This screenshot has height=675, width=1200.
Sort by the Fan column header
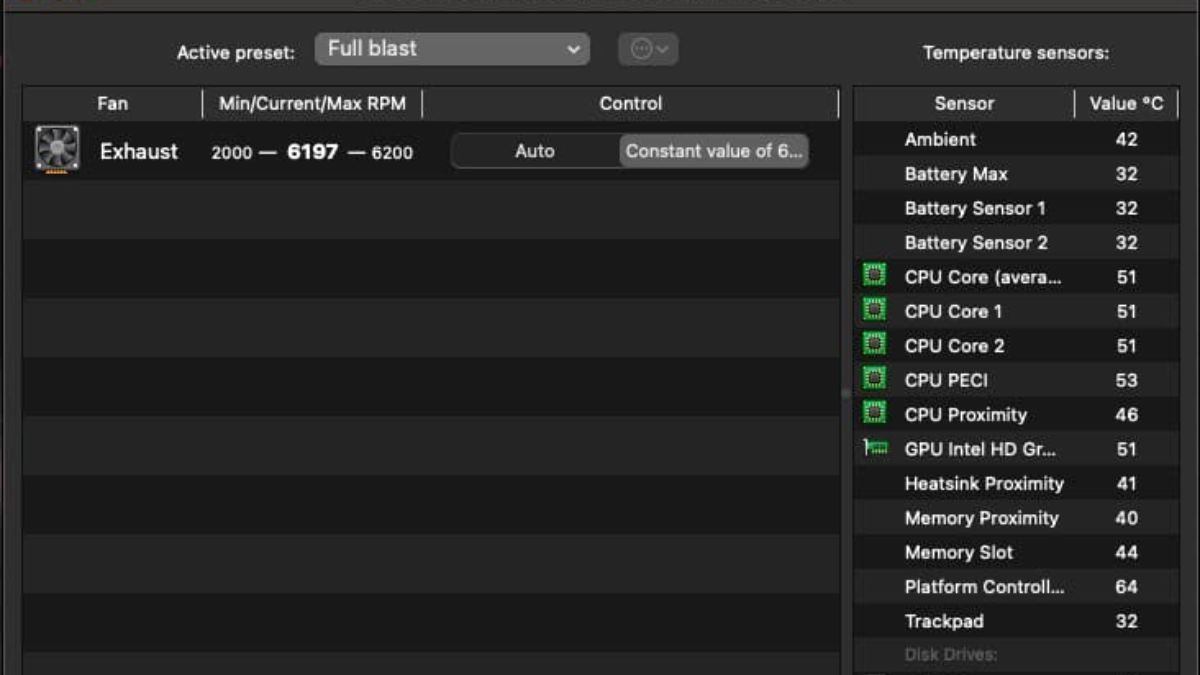click(112, 103)
